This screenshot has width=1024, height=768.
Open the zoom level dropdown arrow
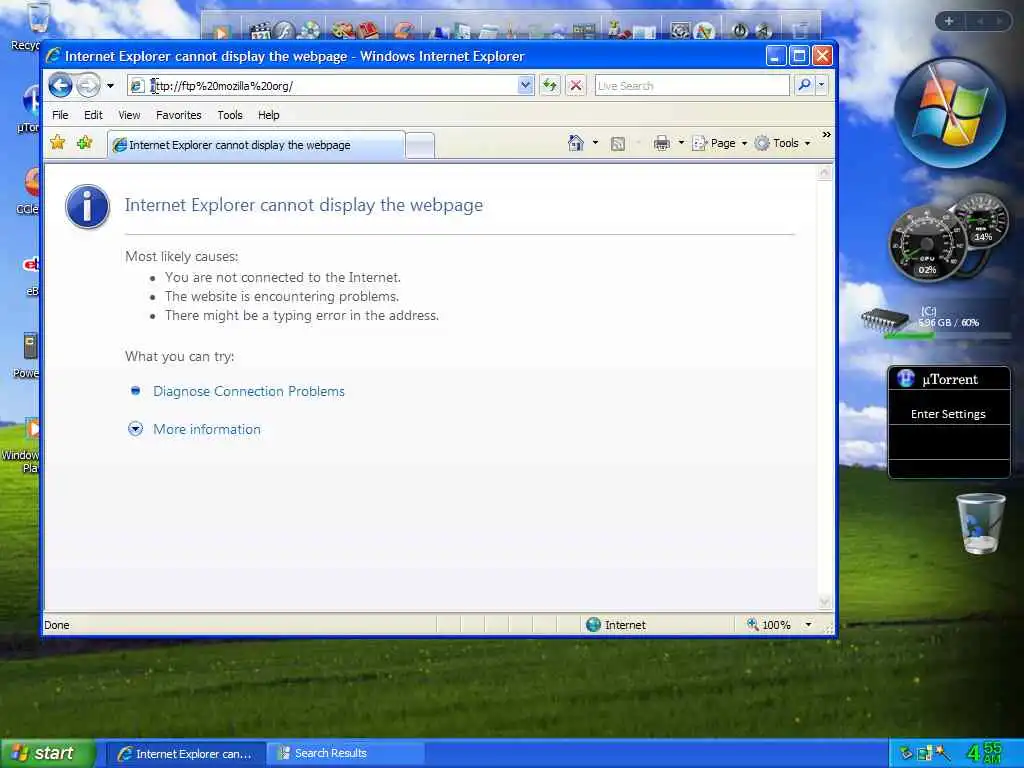click(x=808, y=625)
